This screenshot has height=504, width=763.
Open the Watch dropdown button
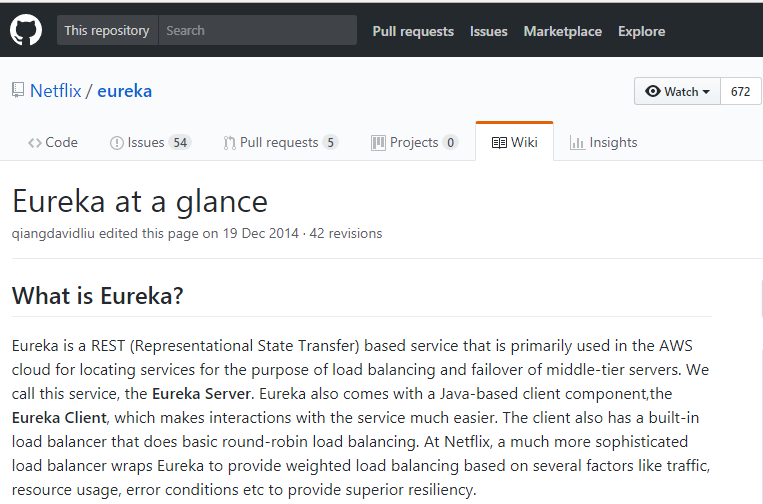point(677,91)
